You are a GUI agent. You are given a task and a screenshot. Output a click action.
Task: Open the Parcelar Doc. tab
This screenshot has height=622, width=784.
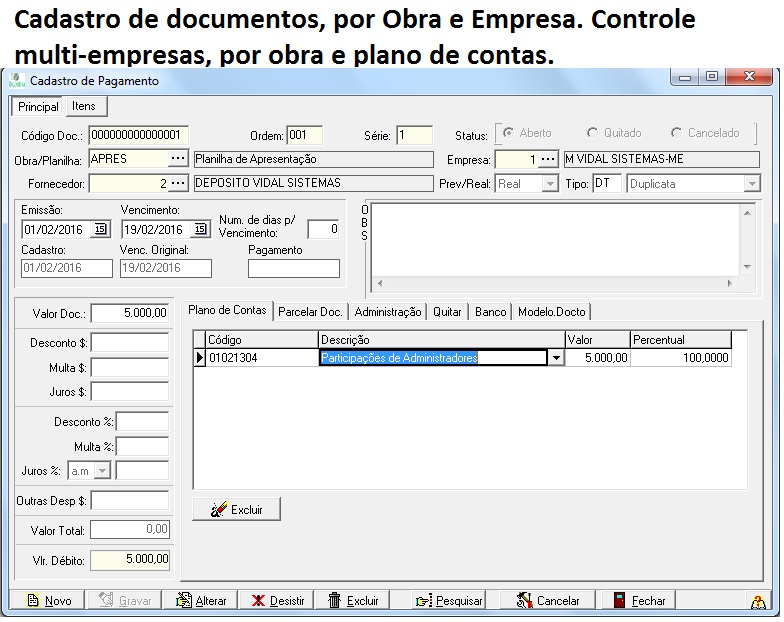[x=310, y=312]
